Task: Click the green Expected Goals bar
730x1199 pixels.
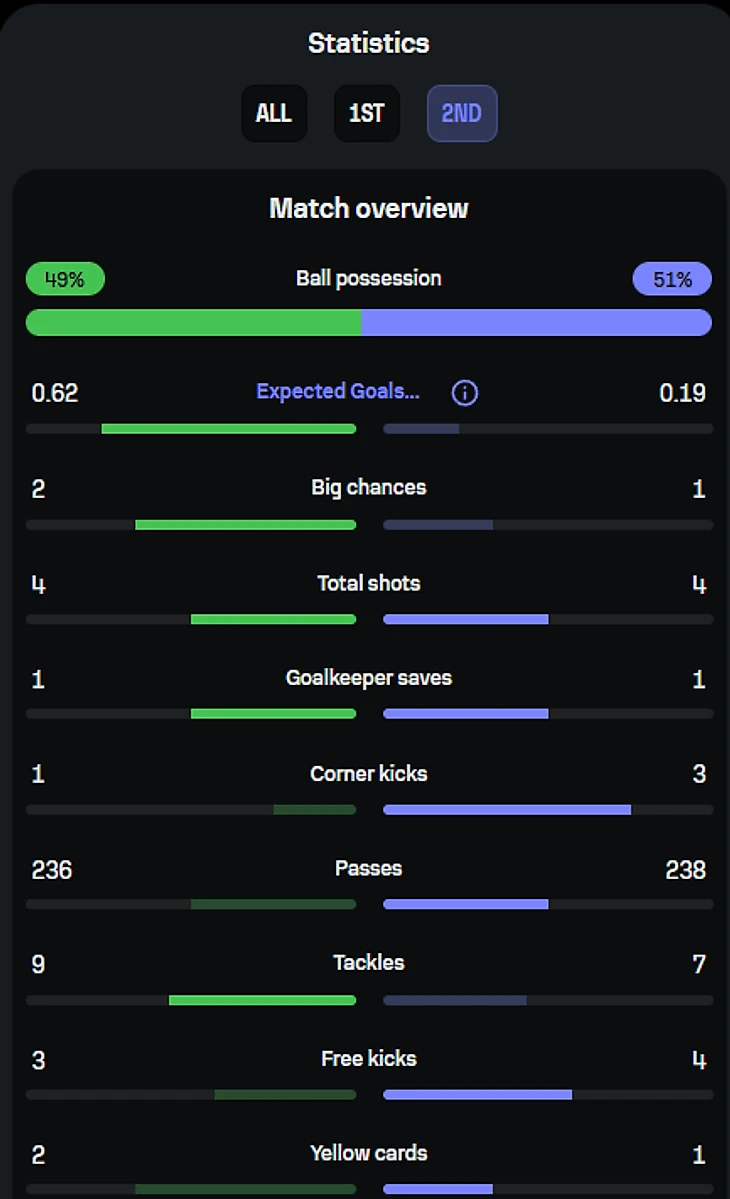Action: click(228, 429)
